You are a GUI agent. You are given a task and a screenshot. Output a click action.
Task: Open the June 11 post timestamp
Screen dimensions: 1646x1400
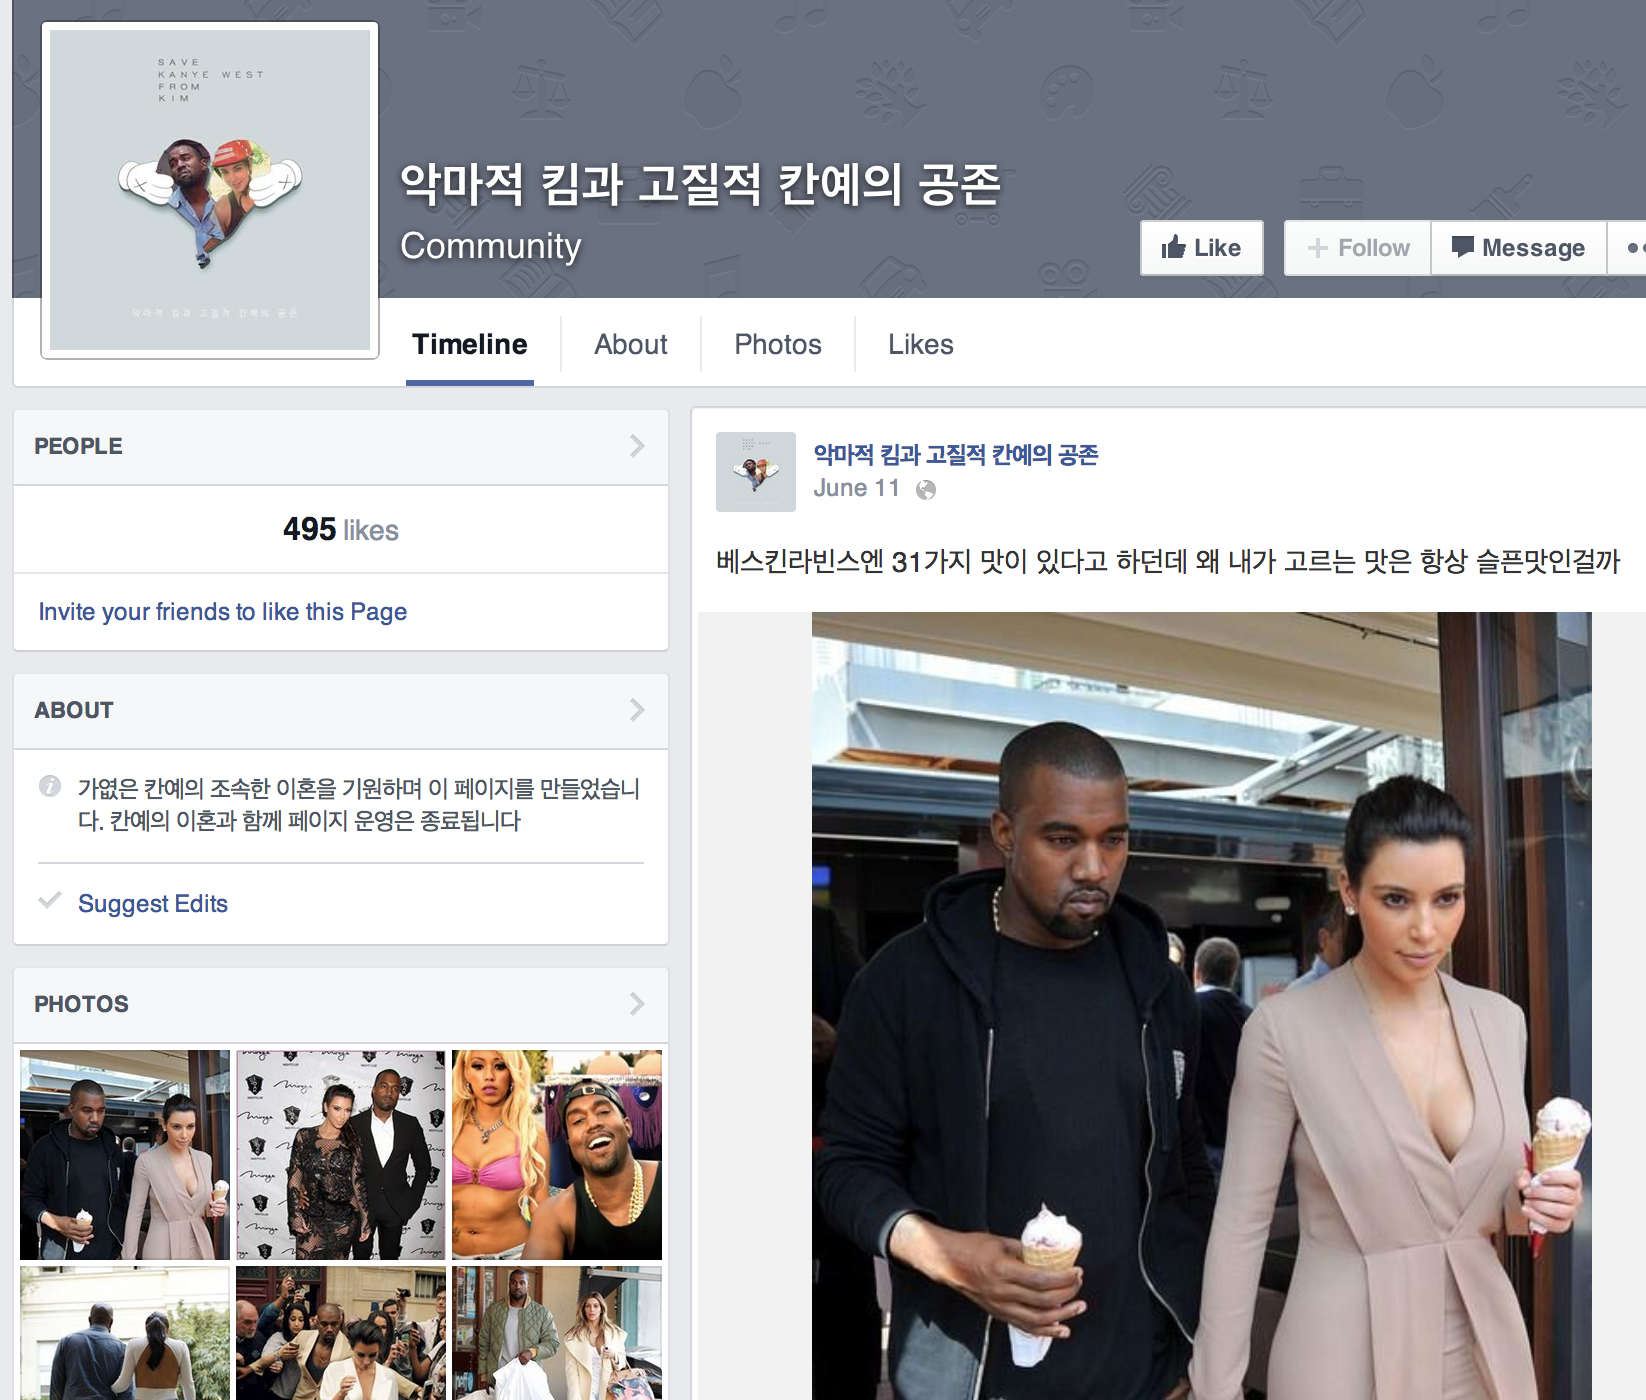tap(857, 488)
